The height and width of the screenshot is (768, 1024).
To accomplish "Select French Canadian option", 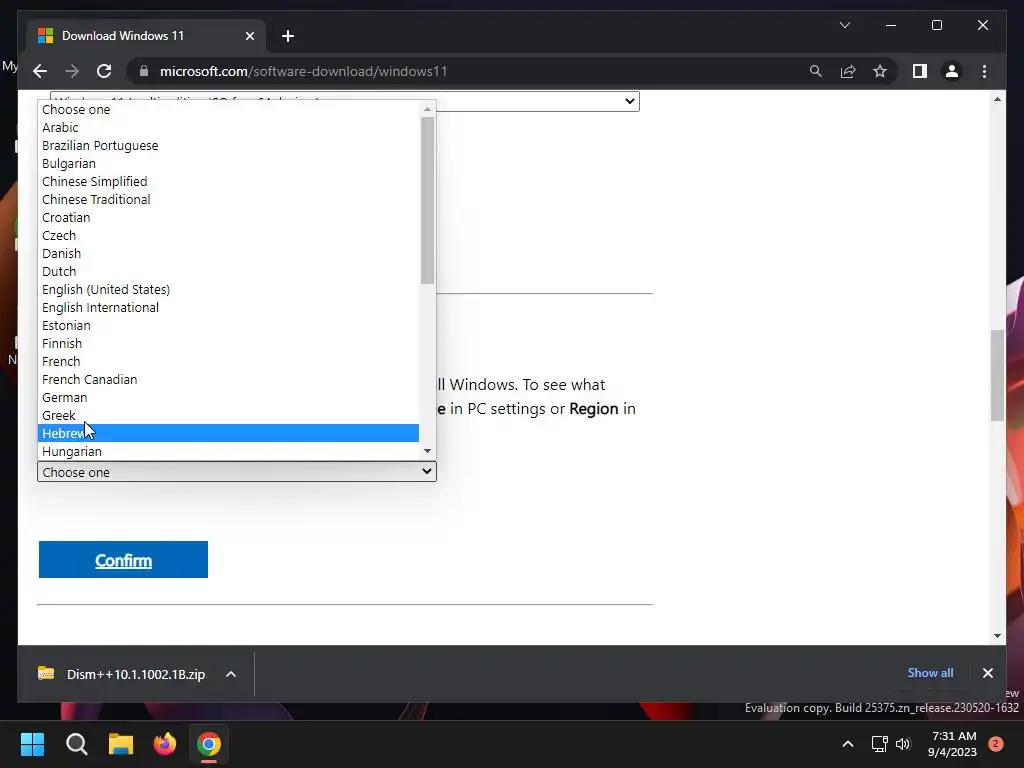I will point(228,379).
